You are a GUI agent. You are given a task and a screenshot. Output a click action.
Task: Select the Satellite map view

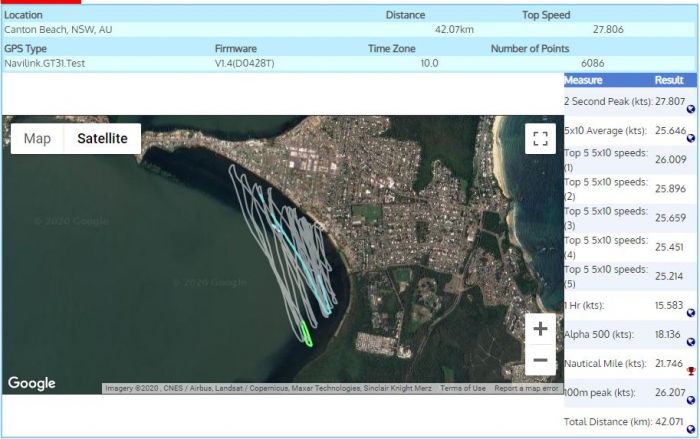coord(103,139)
